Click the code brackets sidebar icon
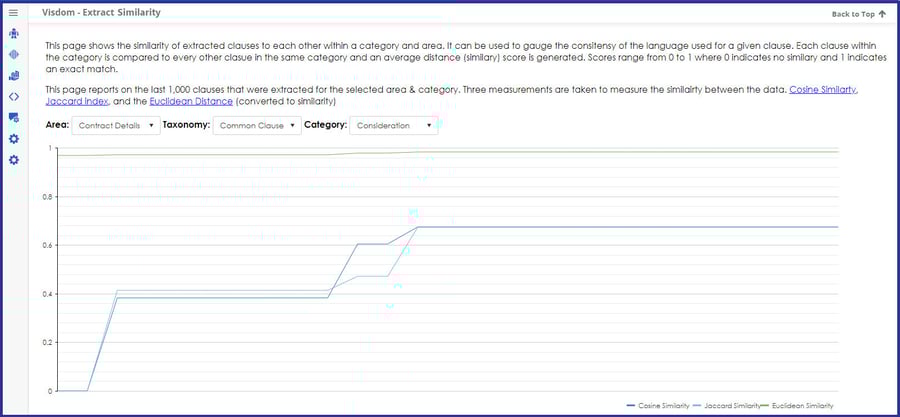Viewport: 900px width, 417px height. (x=14, y=96)
